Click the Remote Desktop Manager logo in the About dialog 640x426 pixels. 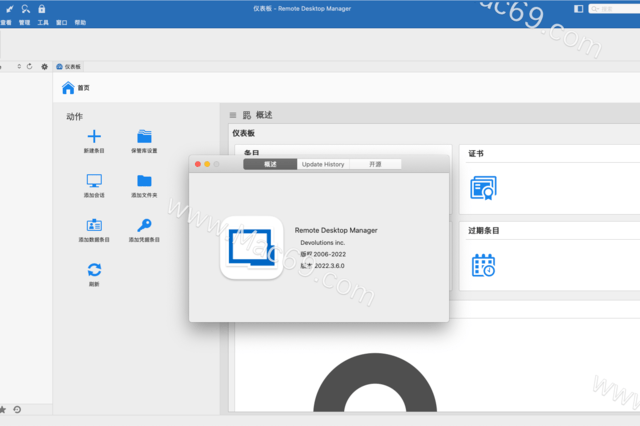(x=251, y=248)
